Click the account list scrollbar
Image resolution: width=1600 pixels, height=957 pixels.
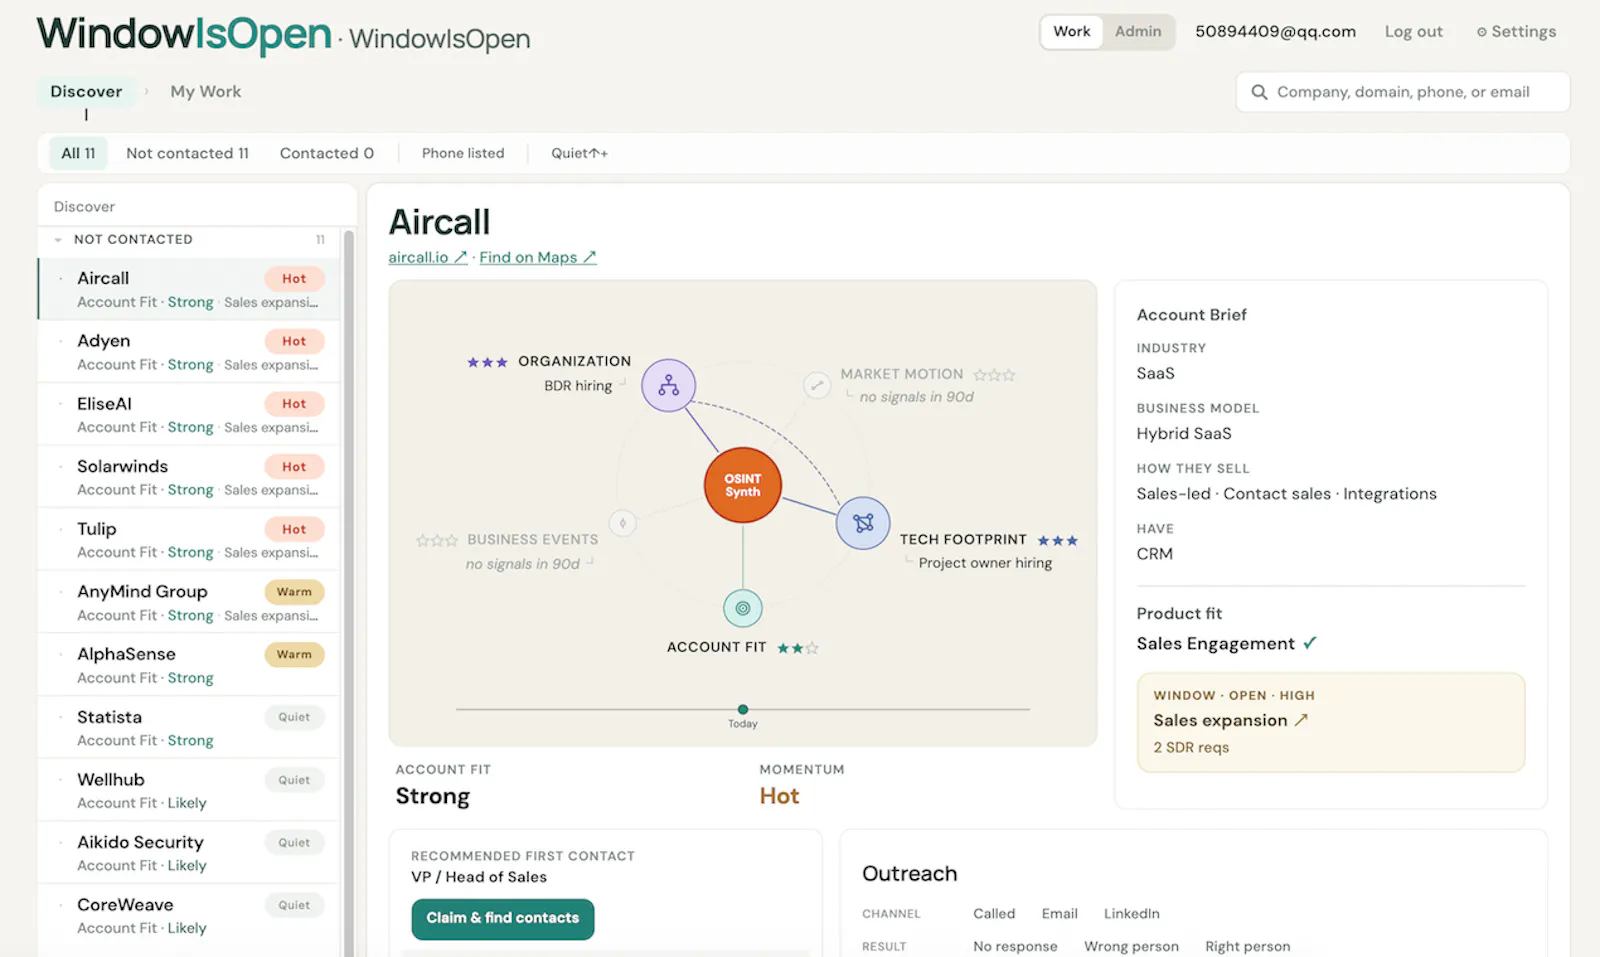(x=349, y=593)
